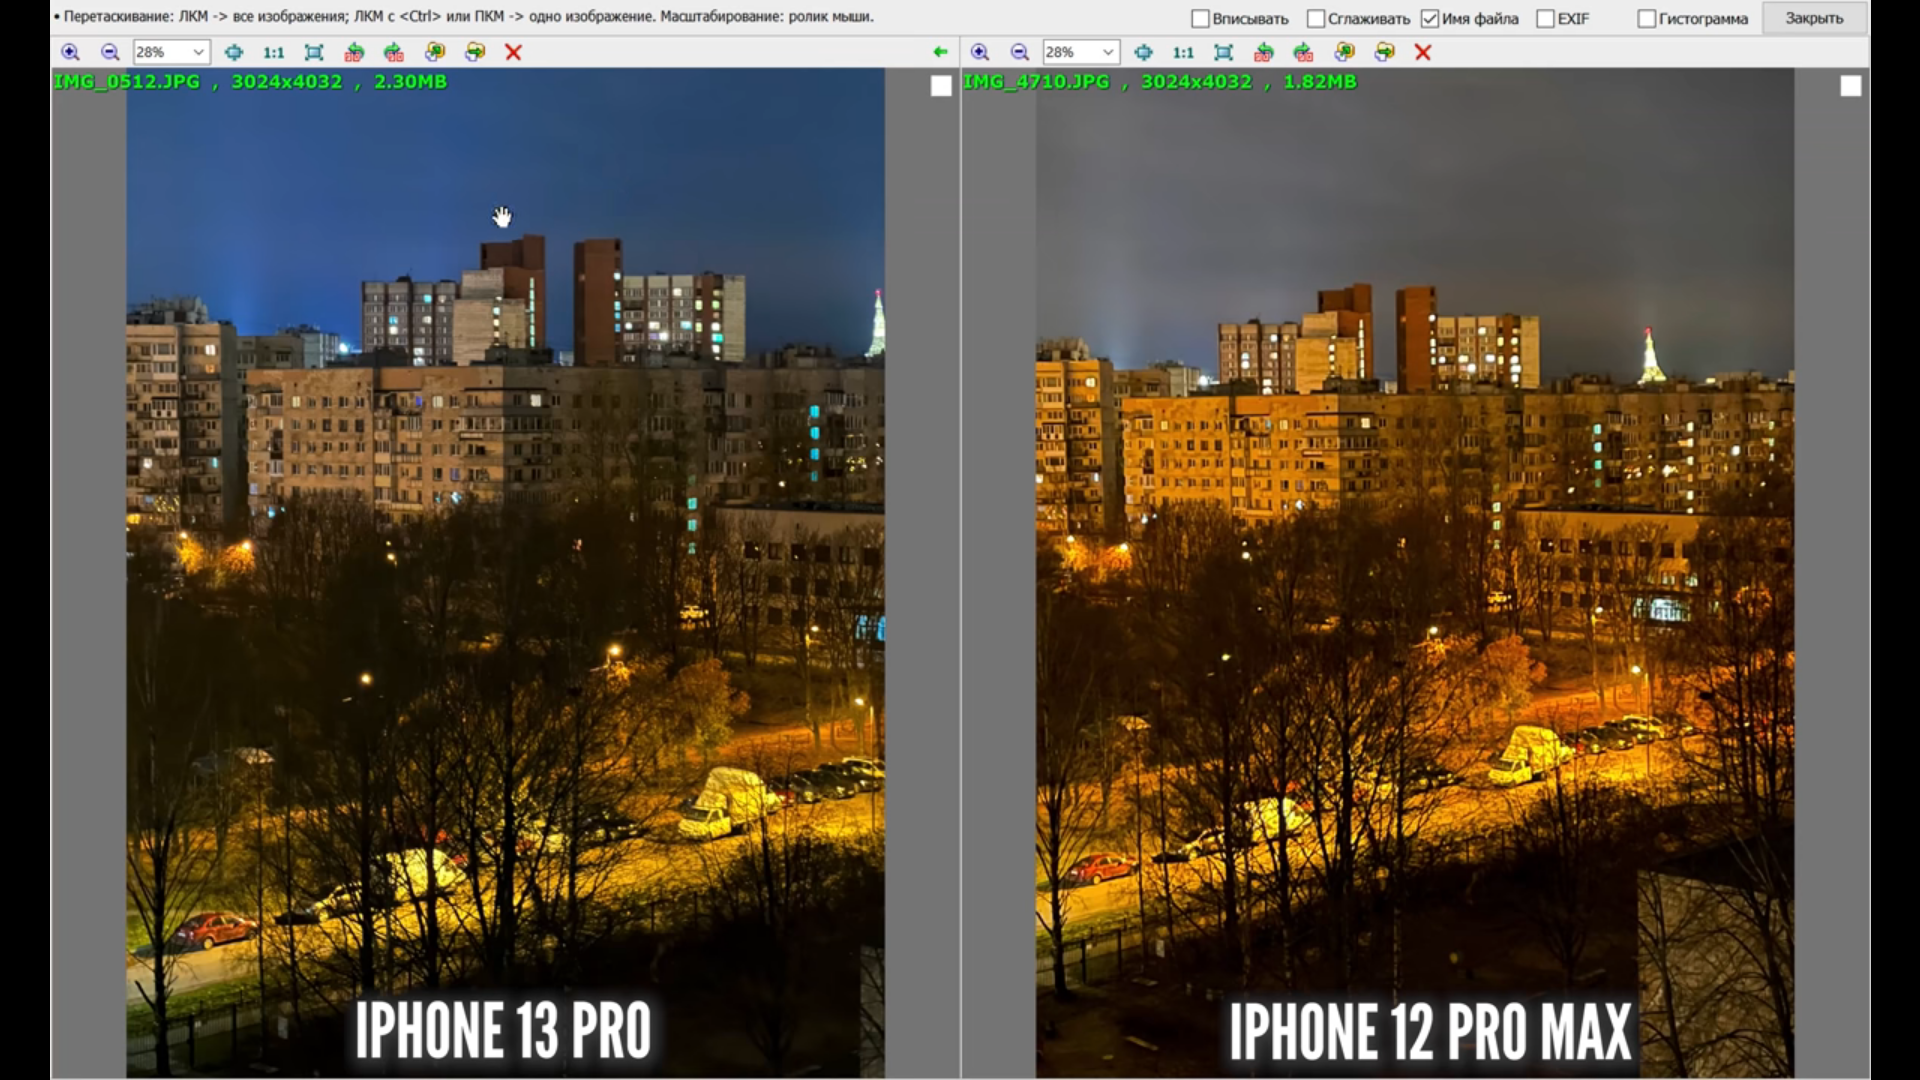Fit right image to its pane

(x=1224, y=52)
